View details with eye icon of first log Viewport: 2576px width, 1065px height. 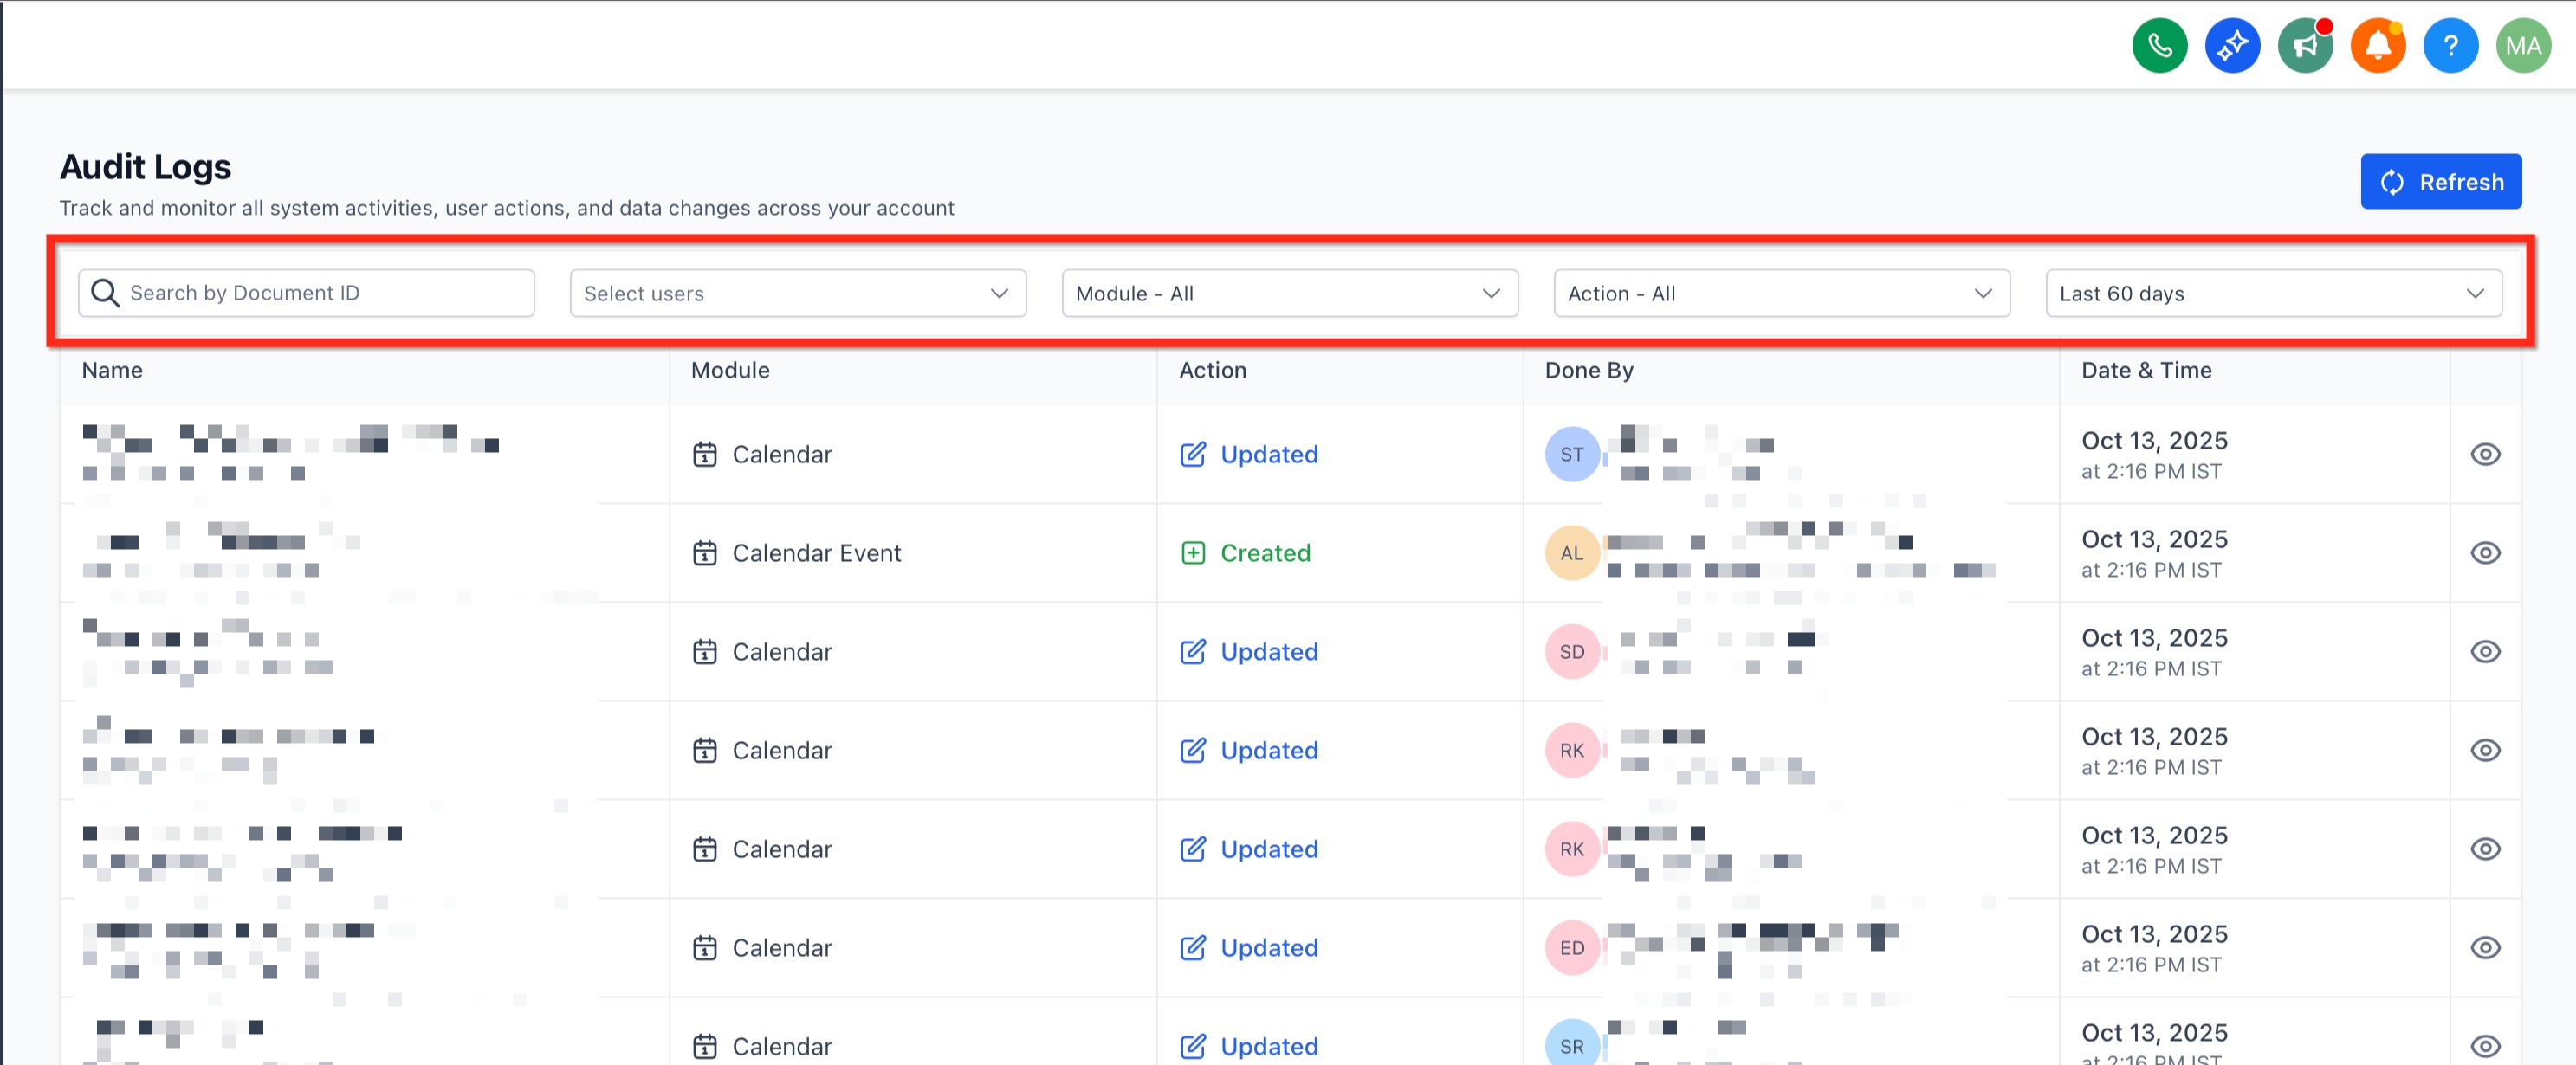pos(2485,454)
